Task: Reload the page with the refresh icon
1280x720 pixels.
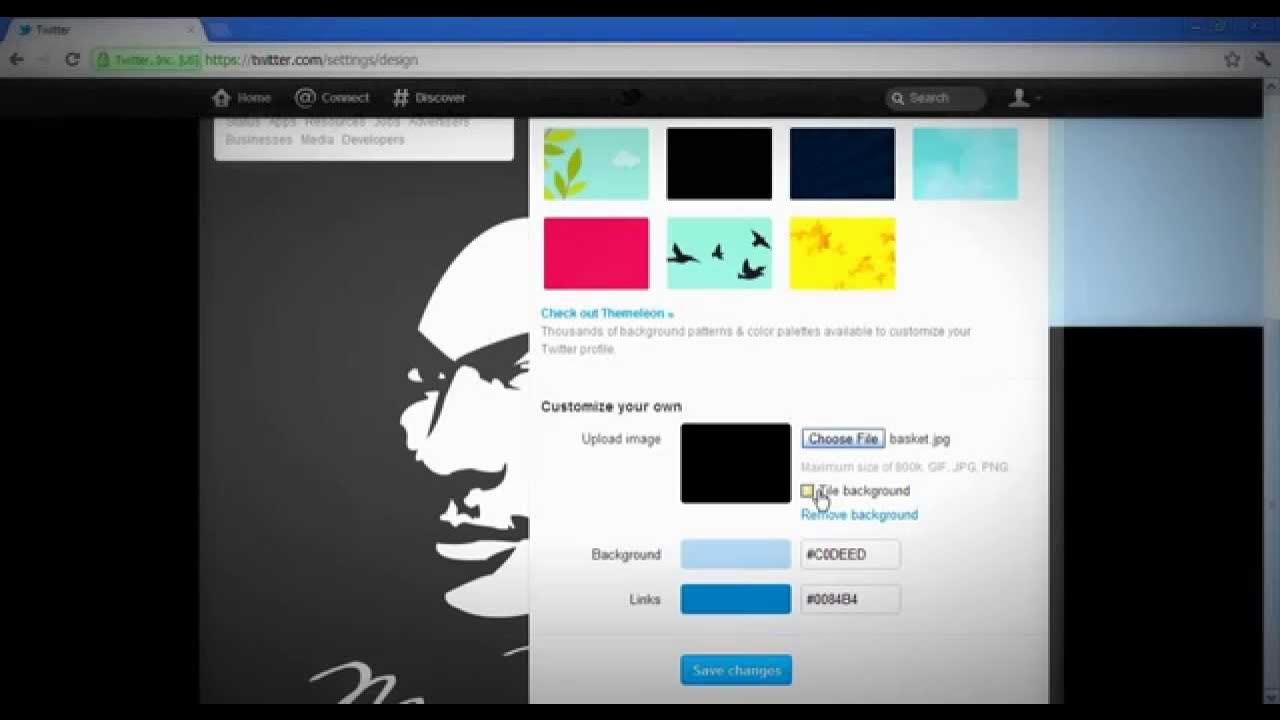Action: 72,60
